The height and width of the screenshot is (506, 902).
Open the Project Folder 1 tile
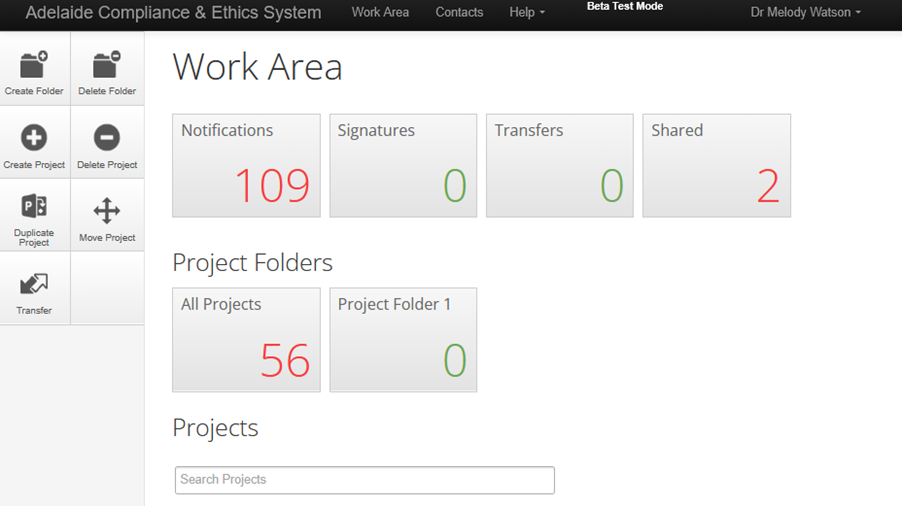(x=403, y=340)
